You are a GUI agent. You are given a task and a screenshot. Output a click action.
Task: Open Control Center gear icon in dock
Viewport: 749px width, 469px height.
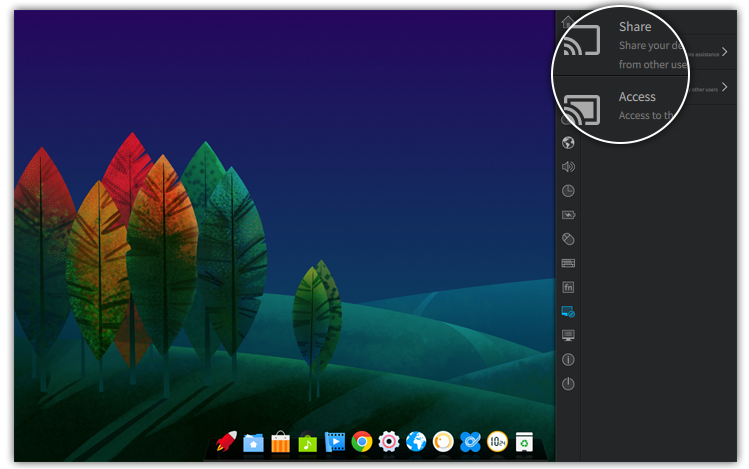pos(389,442)
